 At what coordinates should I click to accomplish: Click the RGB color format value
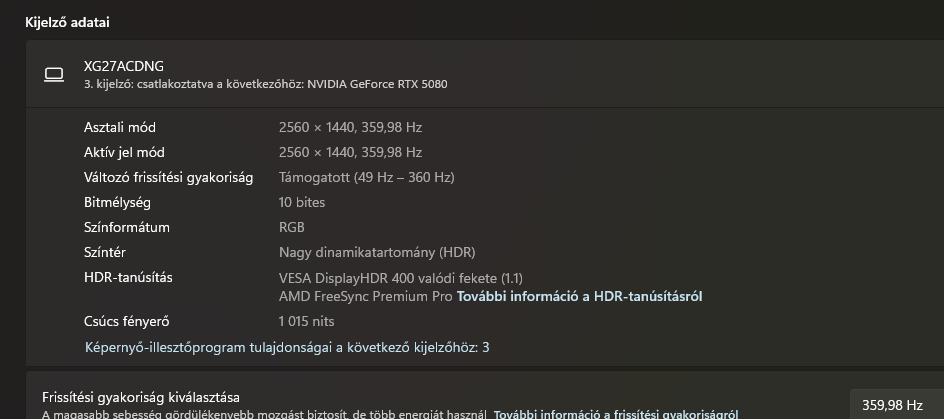(x=292, y=227)
